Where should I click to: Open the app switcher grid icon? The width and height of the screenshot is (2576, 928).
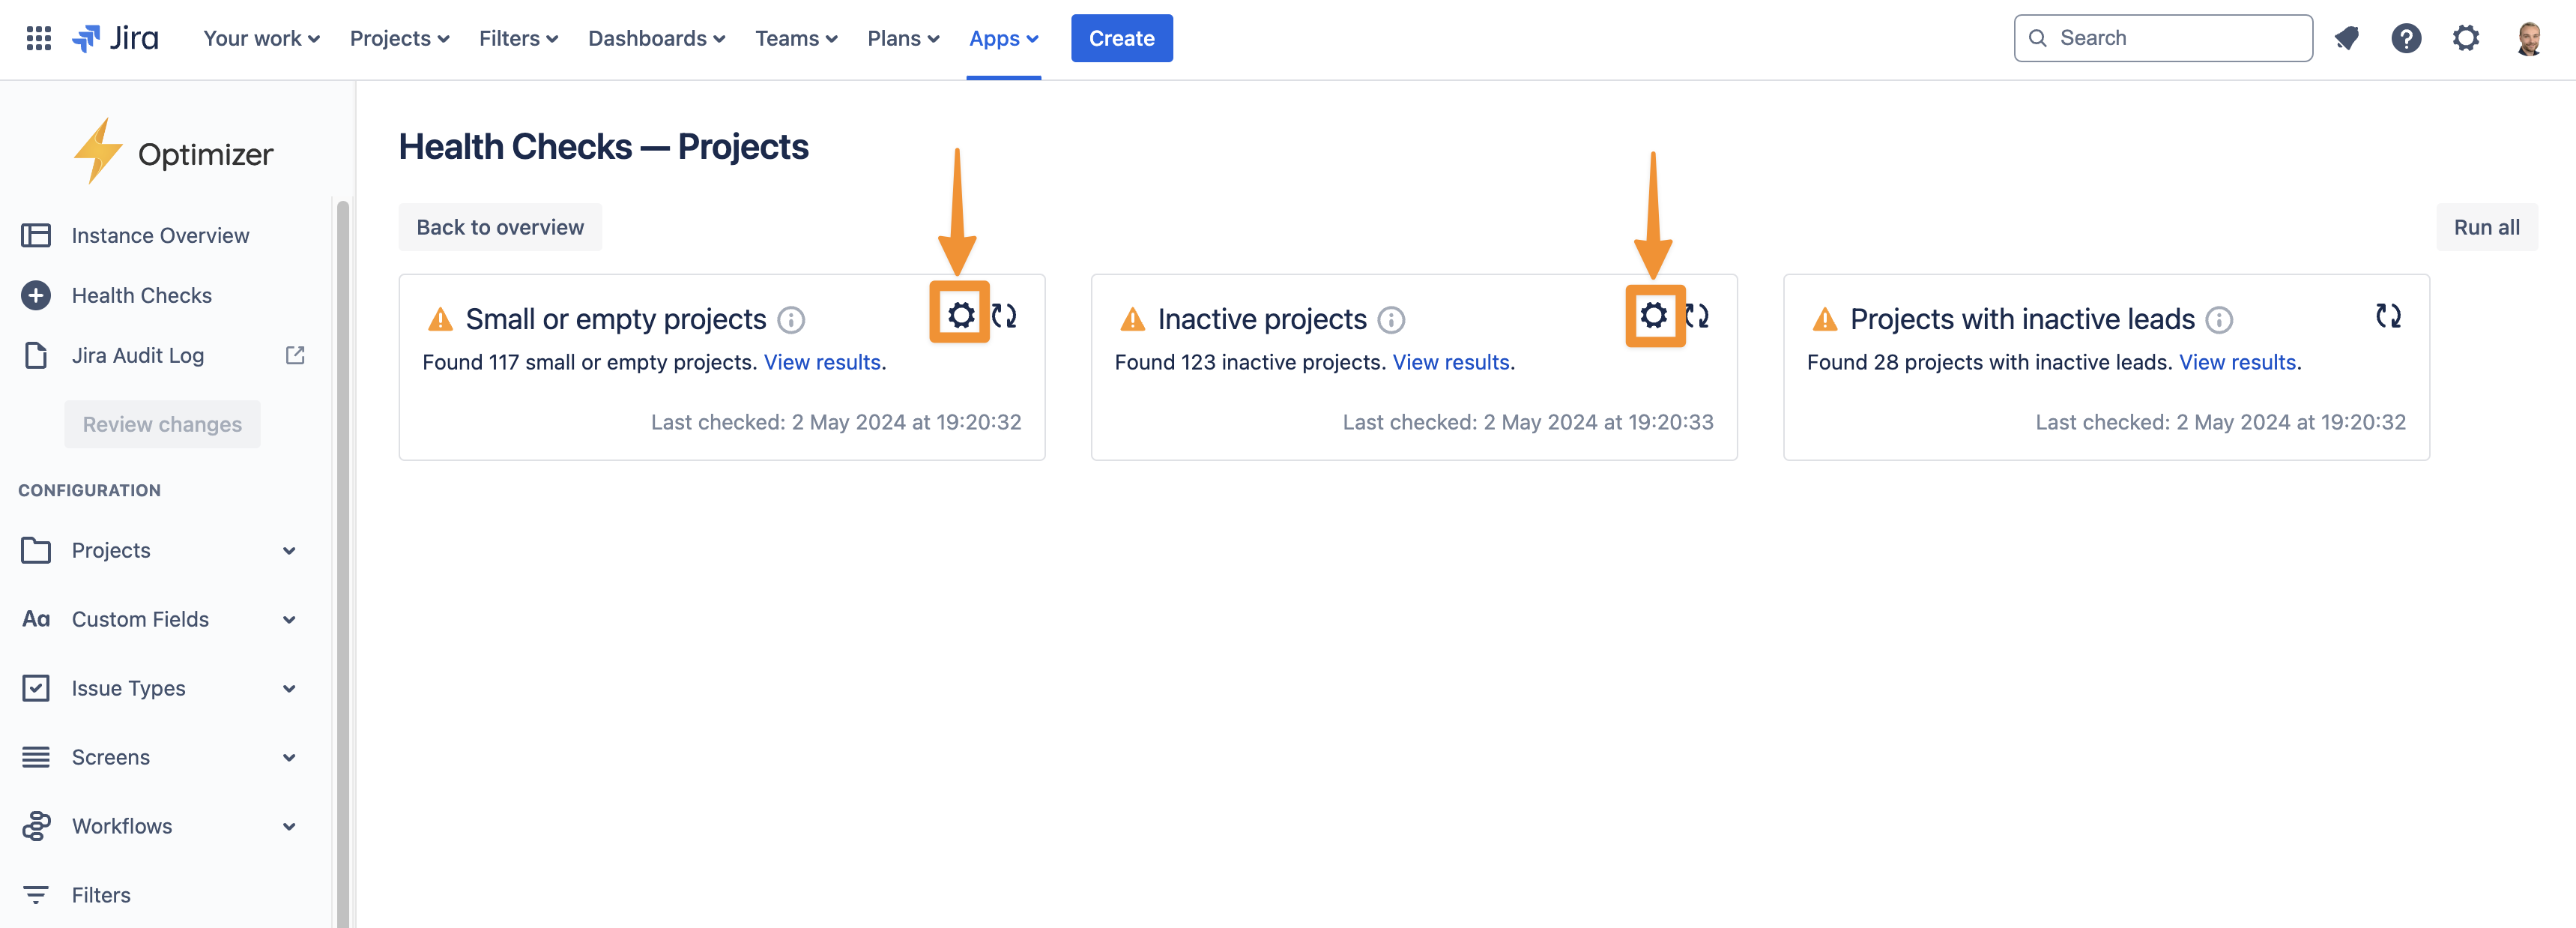38,38
